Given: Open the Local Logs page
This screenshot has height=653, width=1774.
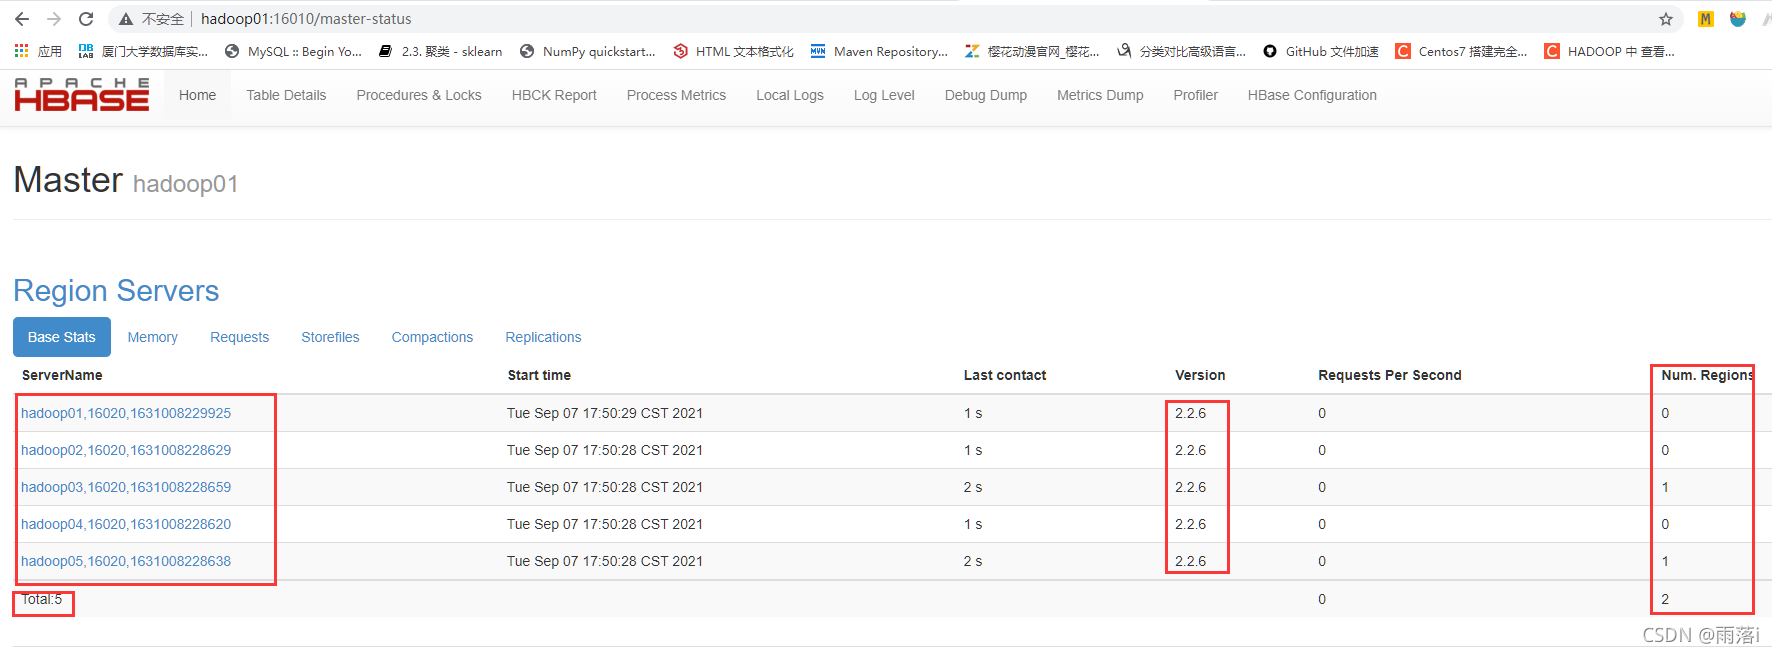Looking at the screenshot, I should (x=790, y=95).
